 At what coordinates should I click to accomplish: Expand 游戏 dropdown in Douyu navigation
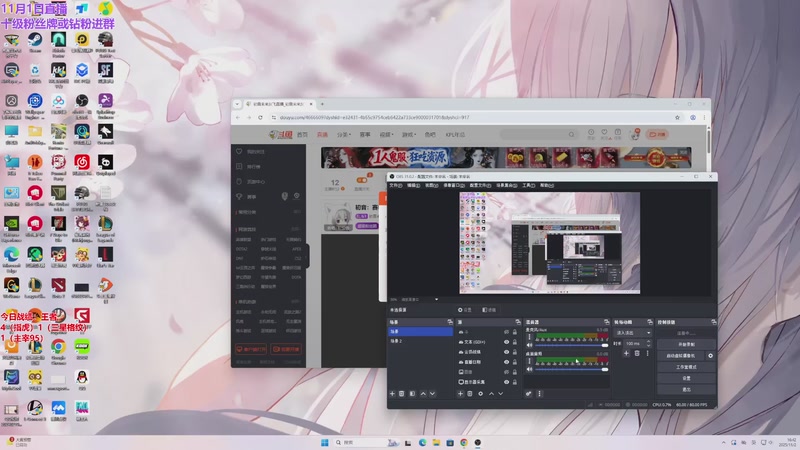[408, 135]
